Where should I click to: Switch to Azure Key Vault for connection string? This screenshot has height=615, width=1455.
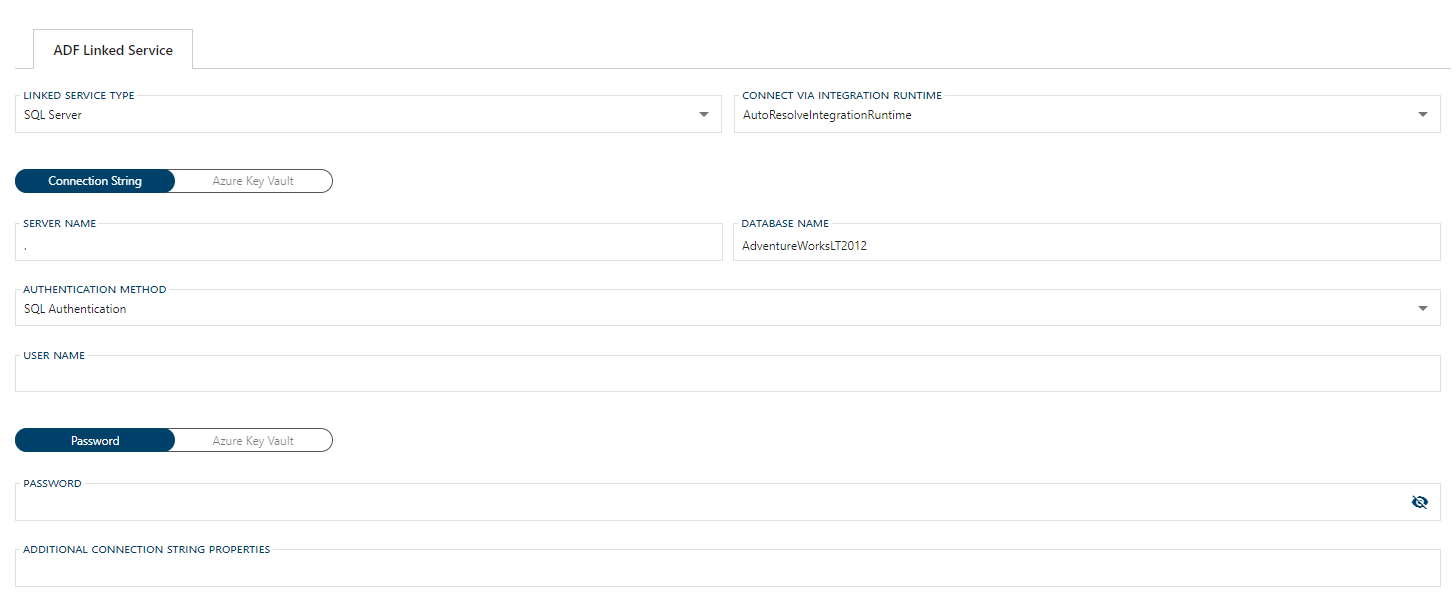251,181
